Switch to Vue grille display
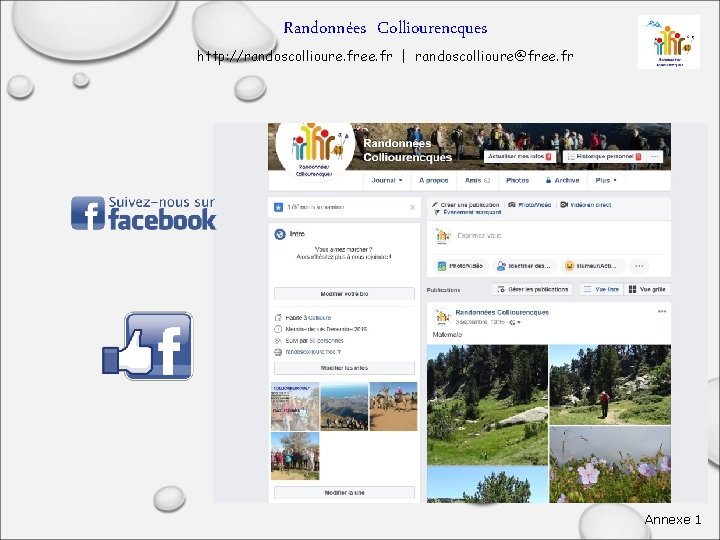The image size is (720, 540). tap(647, 289)
